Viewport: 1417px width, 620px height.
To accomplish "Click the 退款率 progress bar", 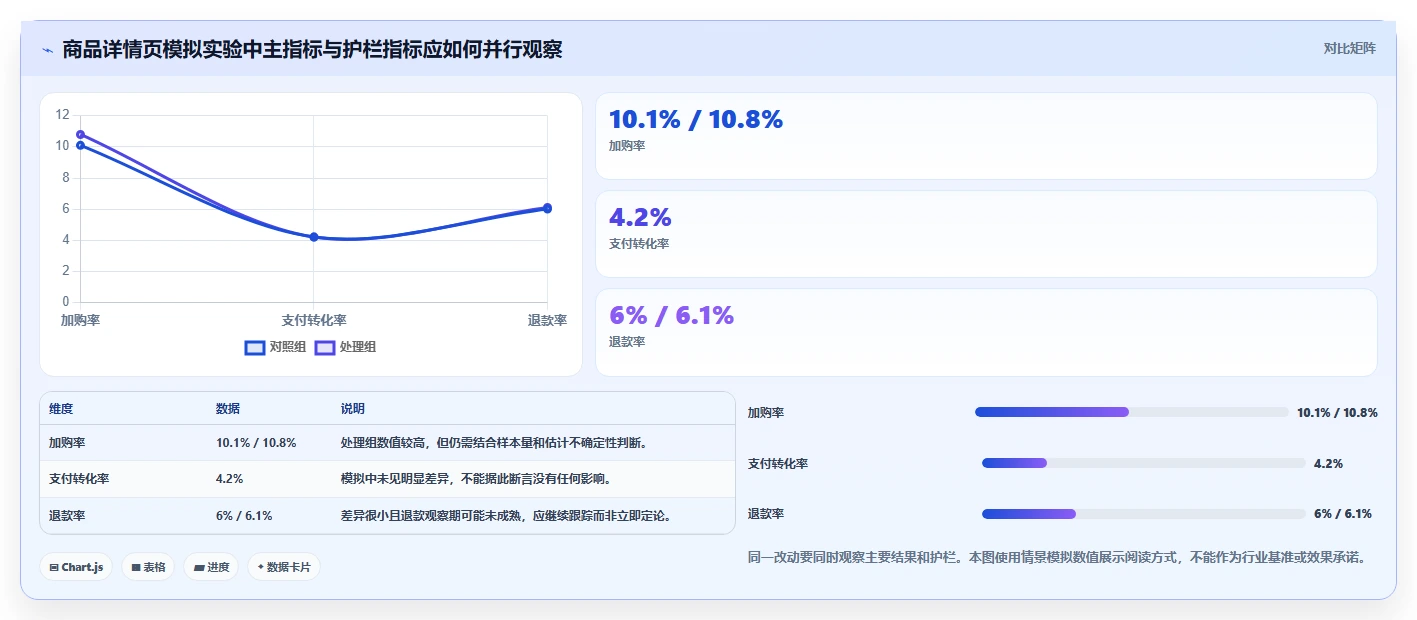I will 1144,514.
